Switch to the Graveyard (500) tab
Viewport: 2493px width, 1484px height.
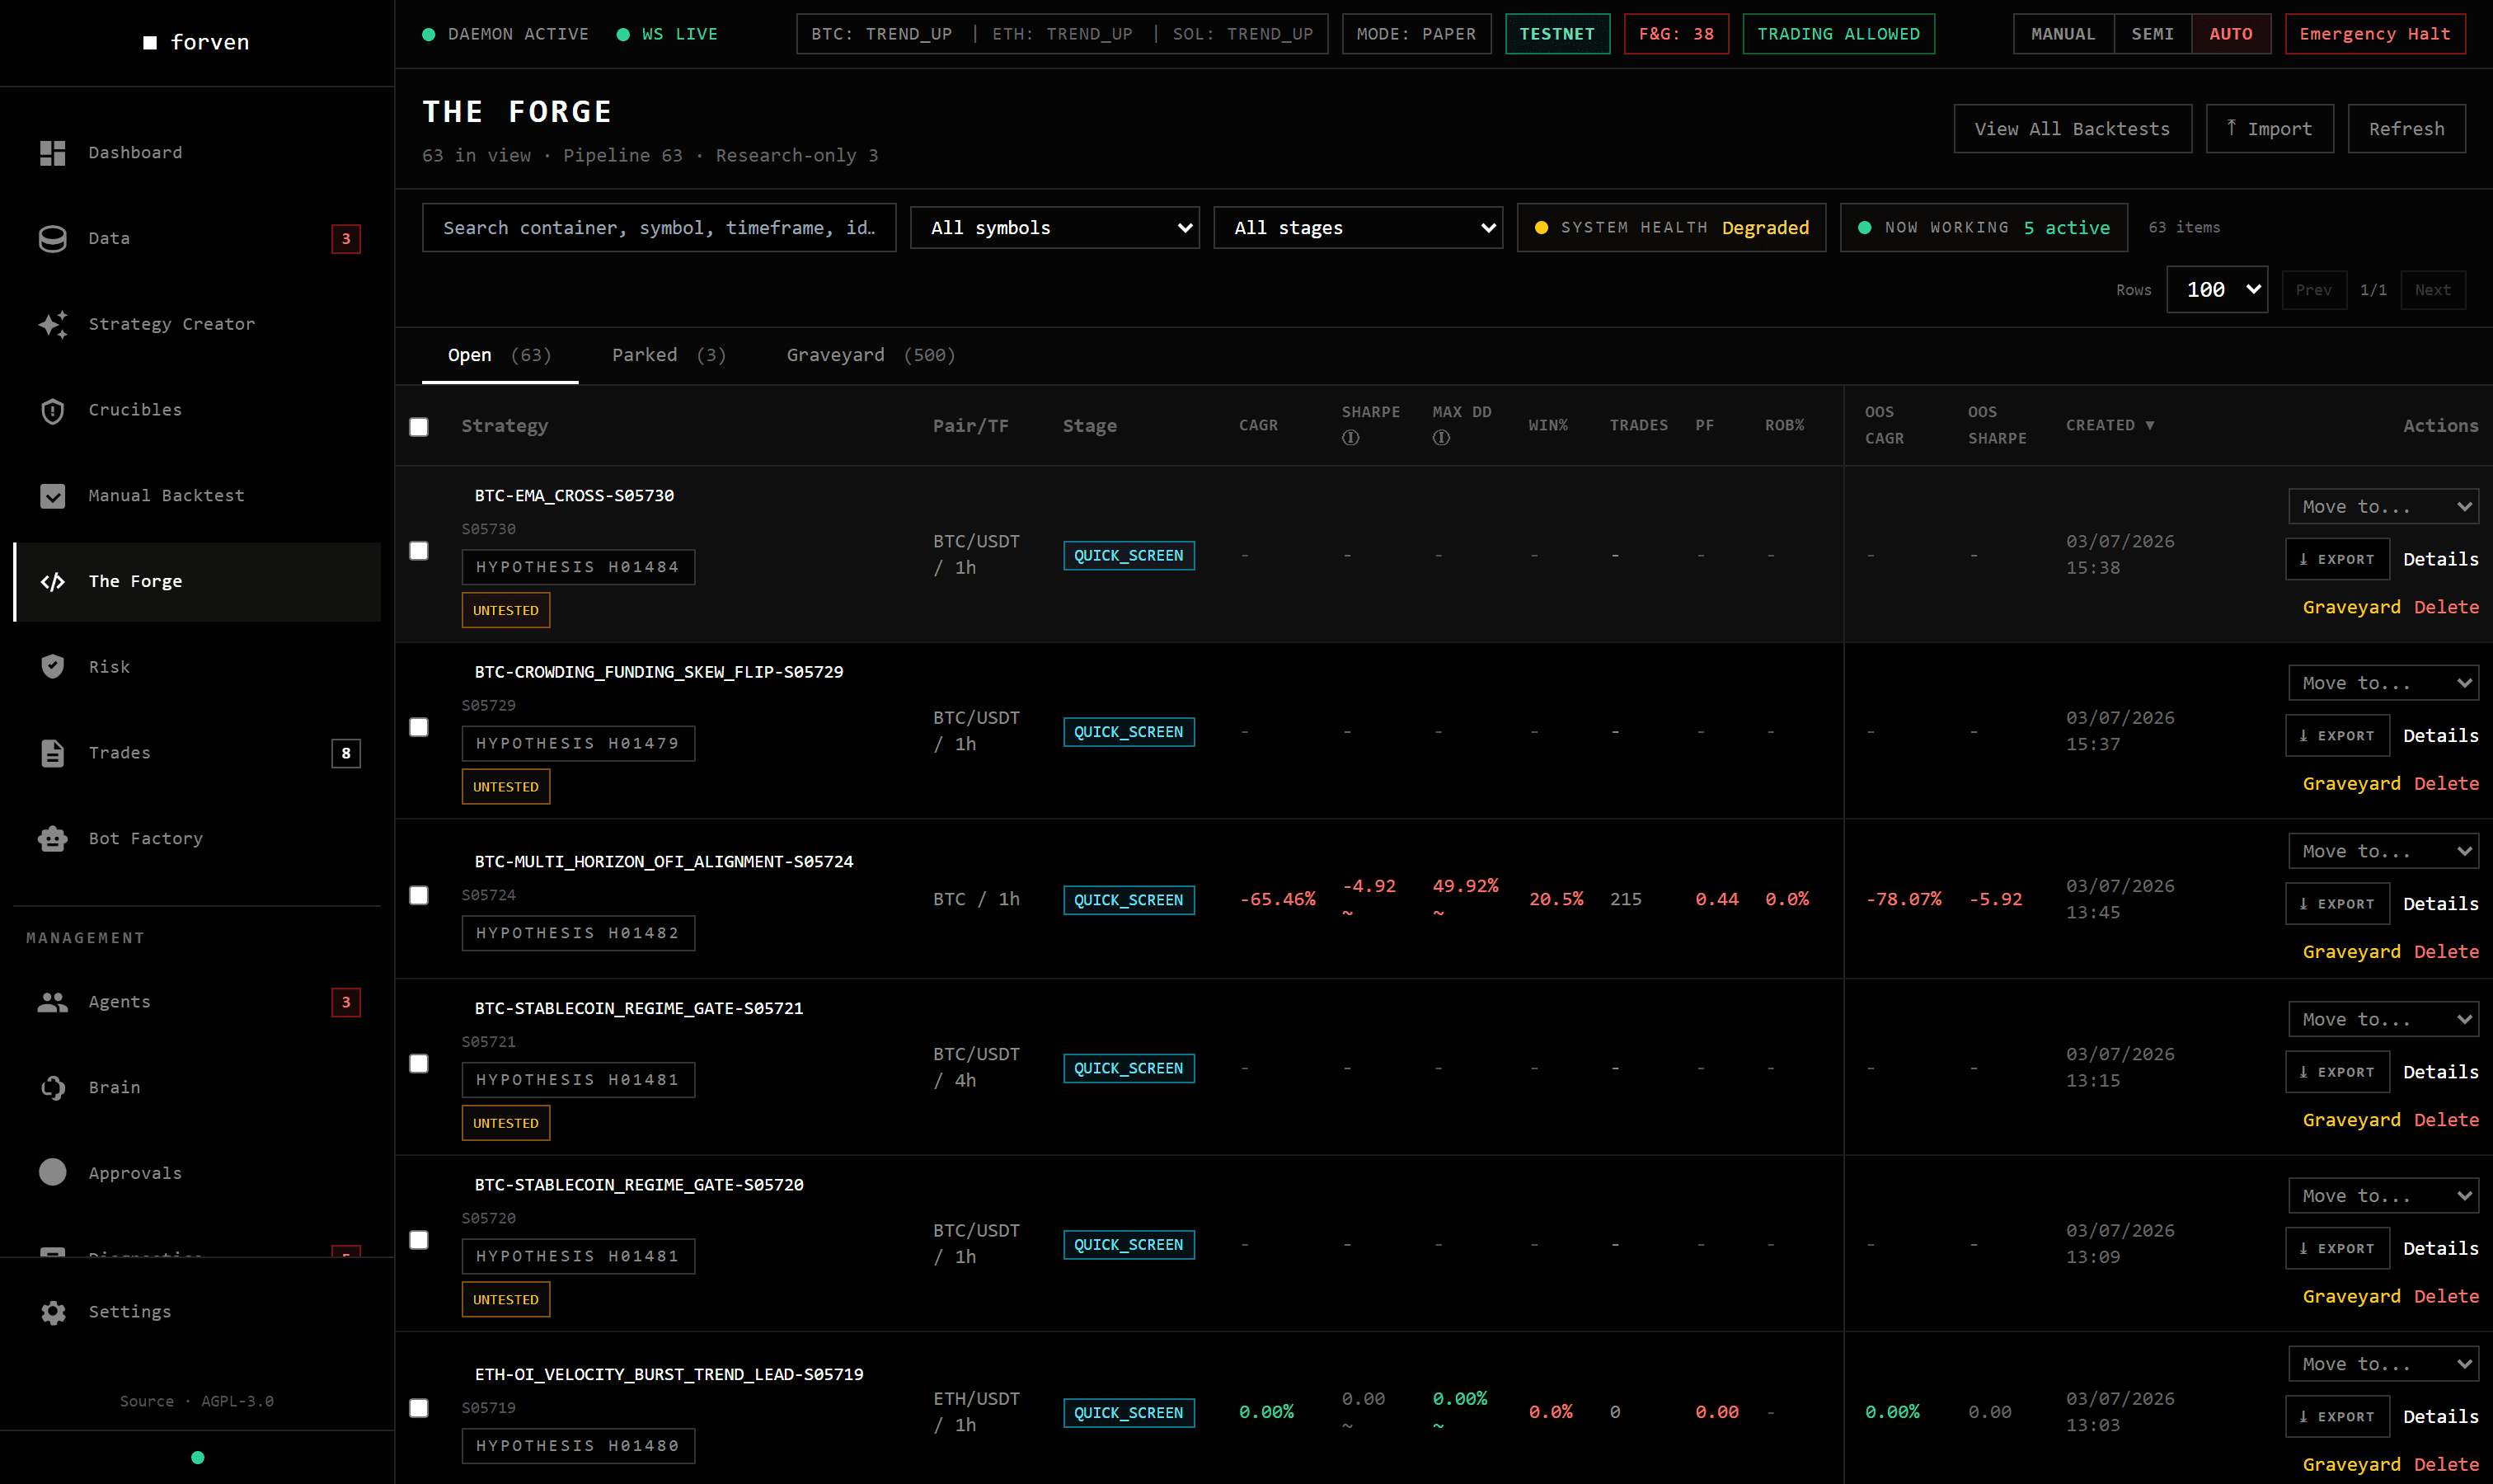tap(870, 355)
